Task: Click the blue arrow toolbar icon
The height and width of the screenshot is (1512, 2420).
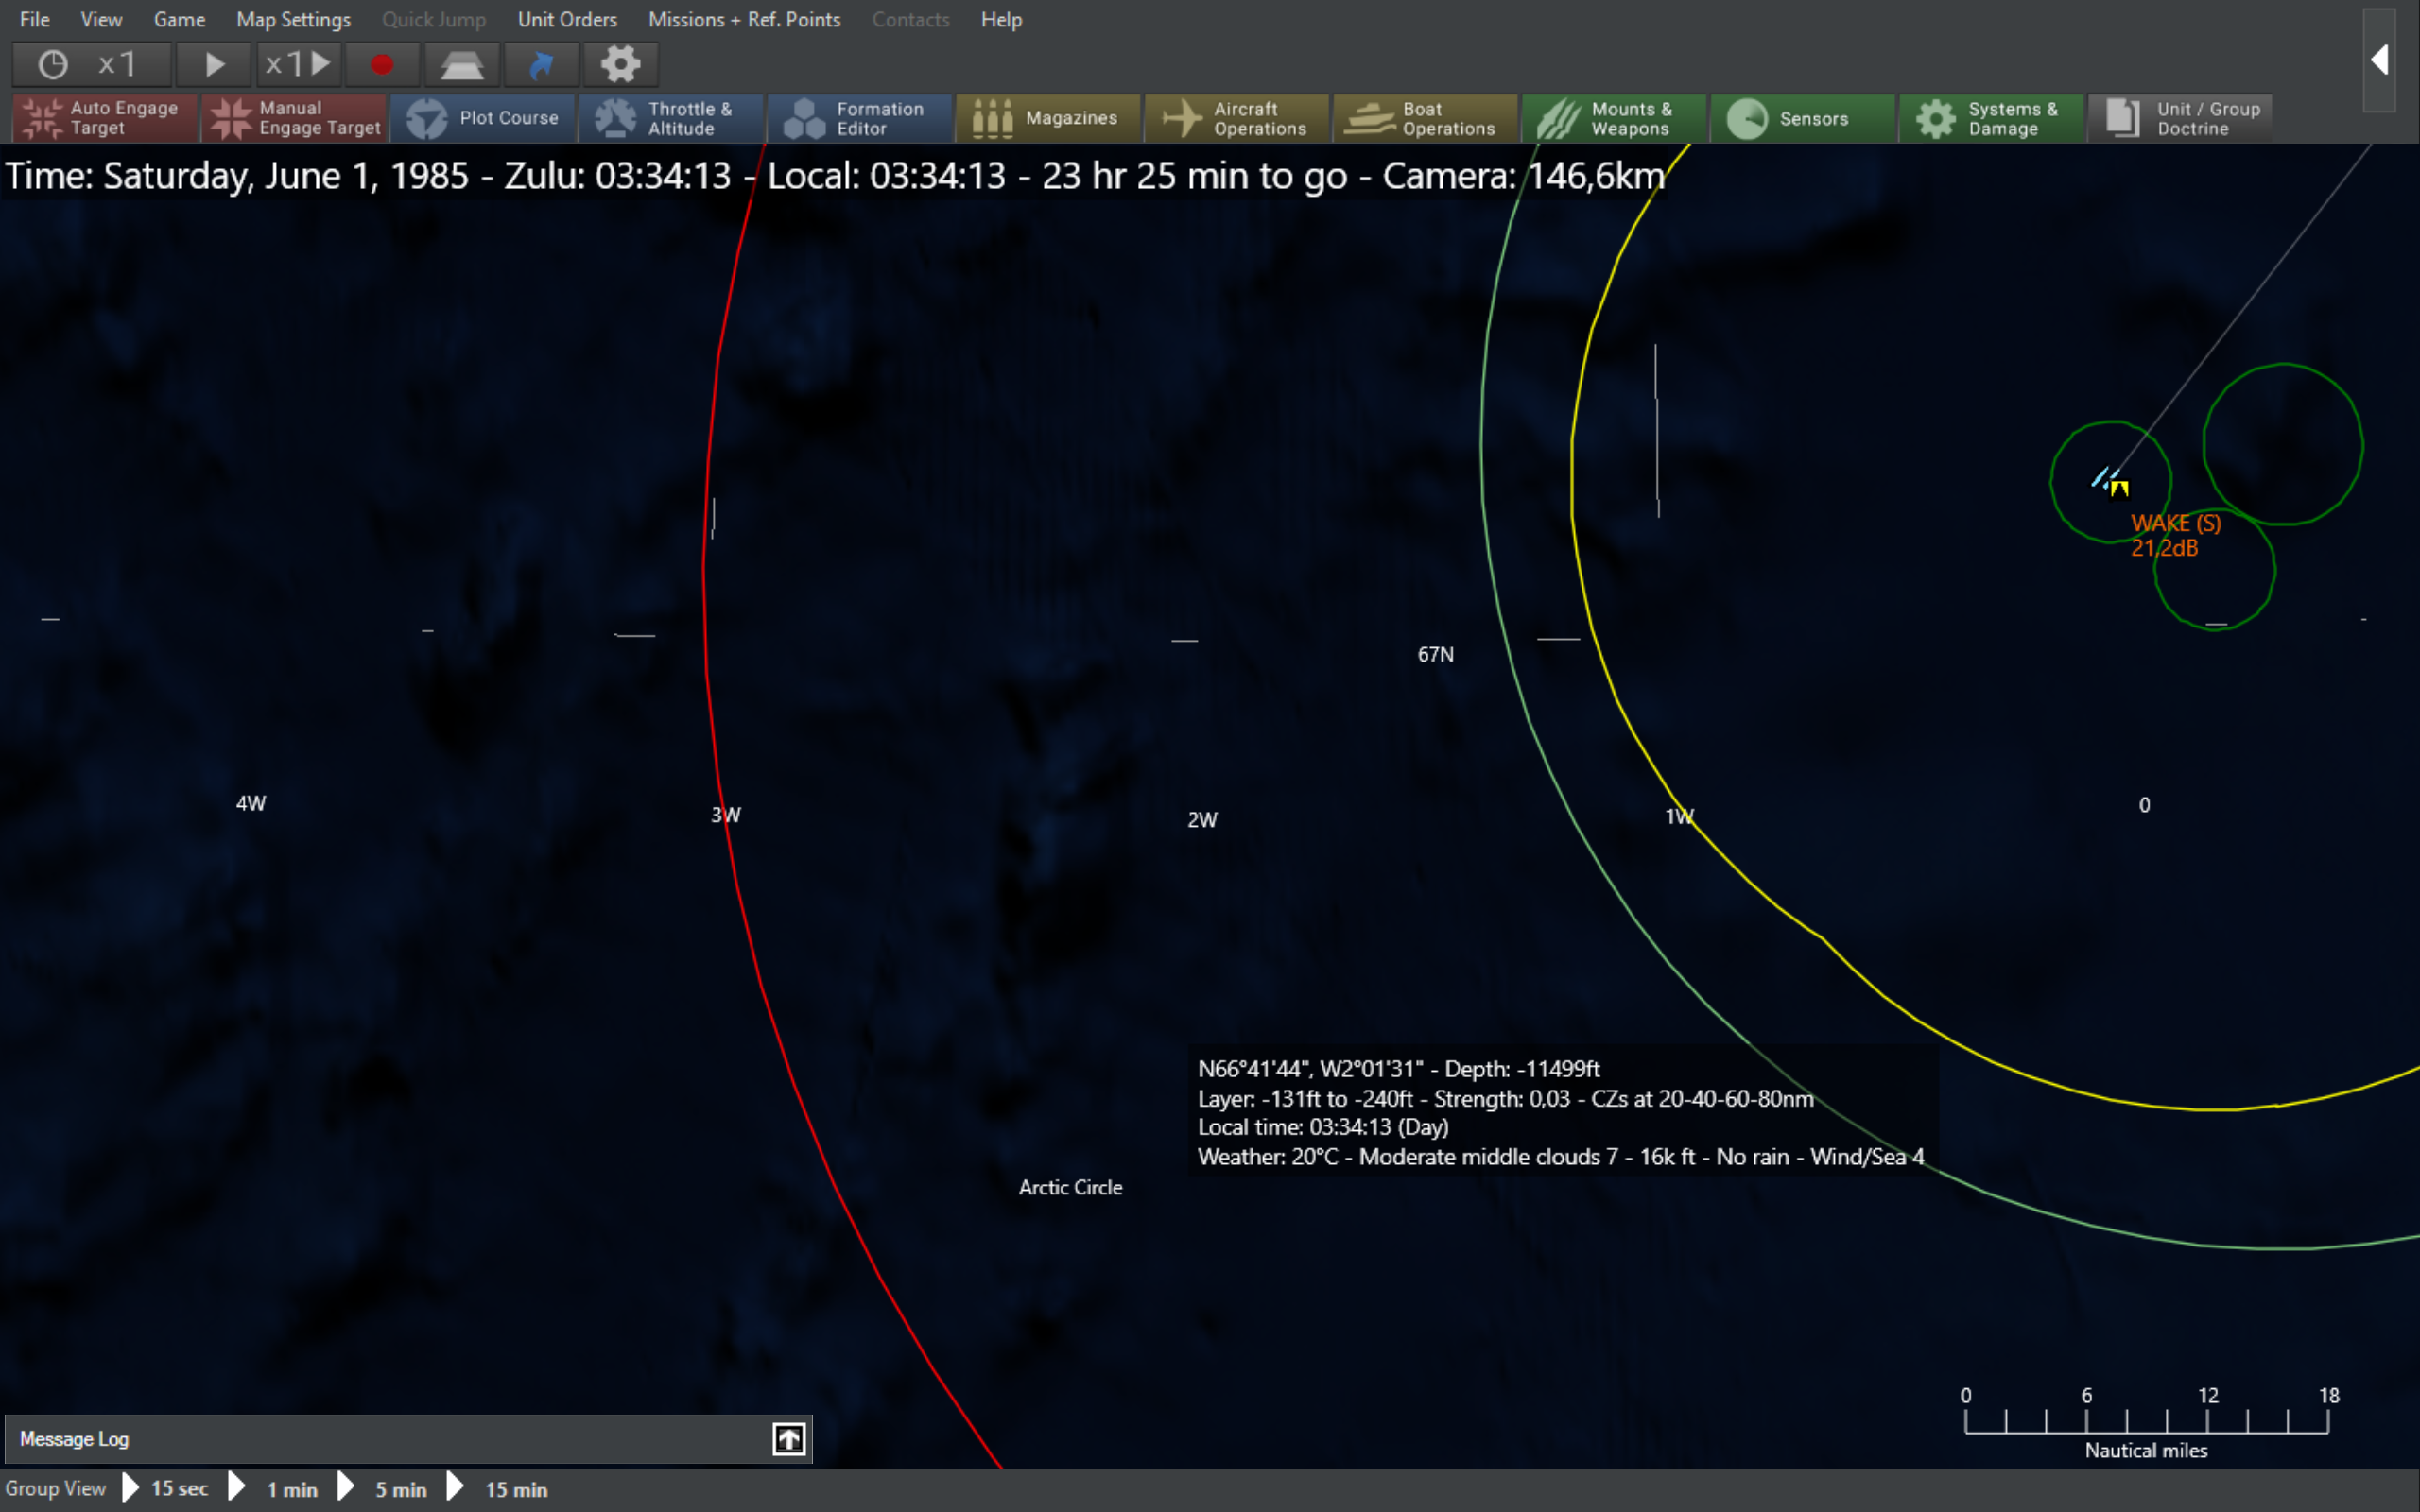Action: [541, 65]
